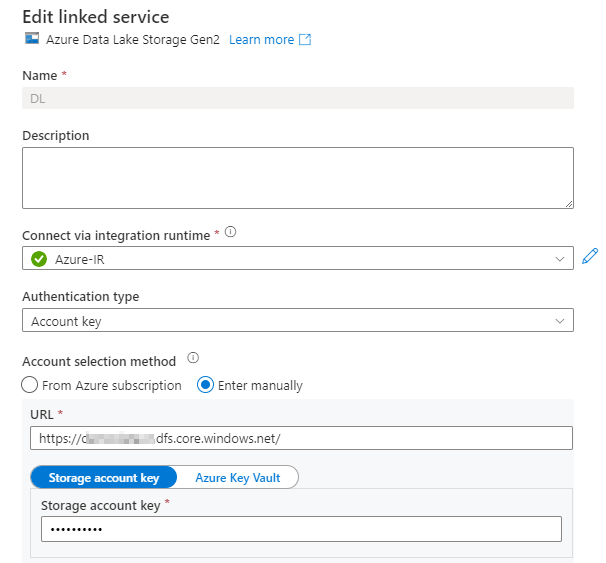Select the Enter manually radio button
This screenshot has height=563, width=606.
point(205,385)
